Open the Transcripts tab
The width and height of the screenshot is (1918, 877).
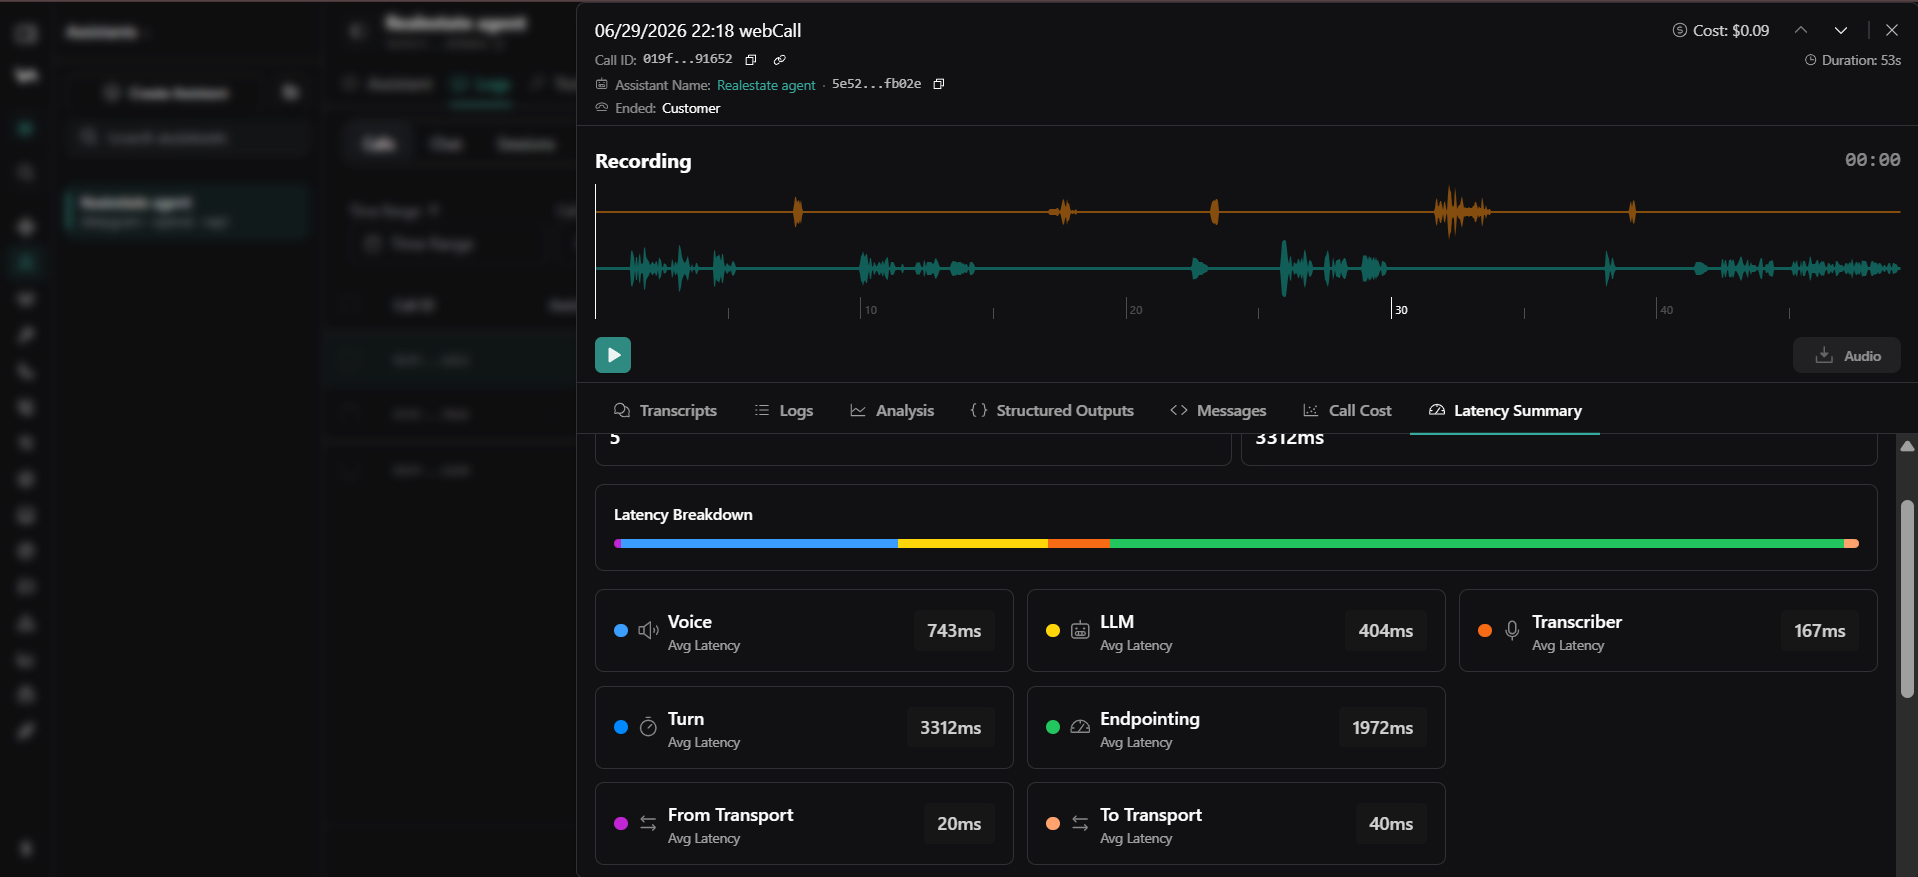click(665, 411)
